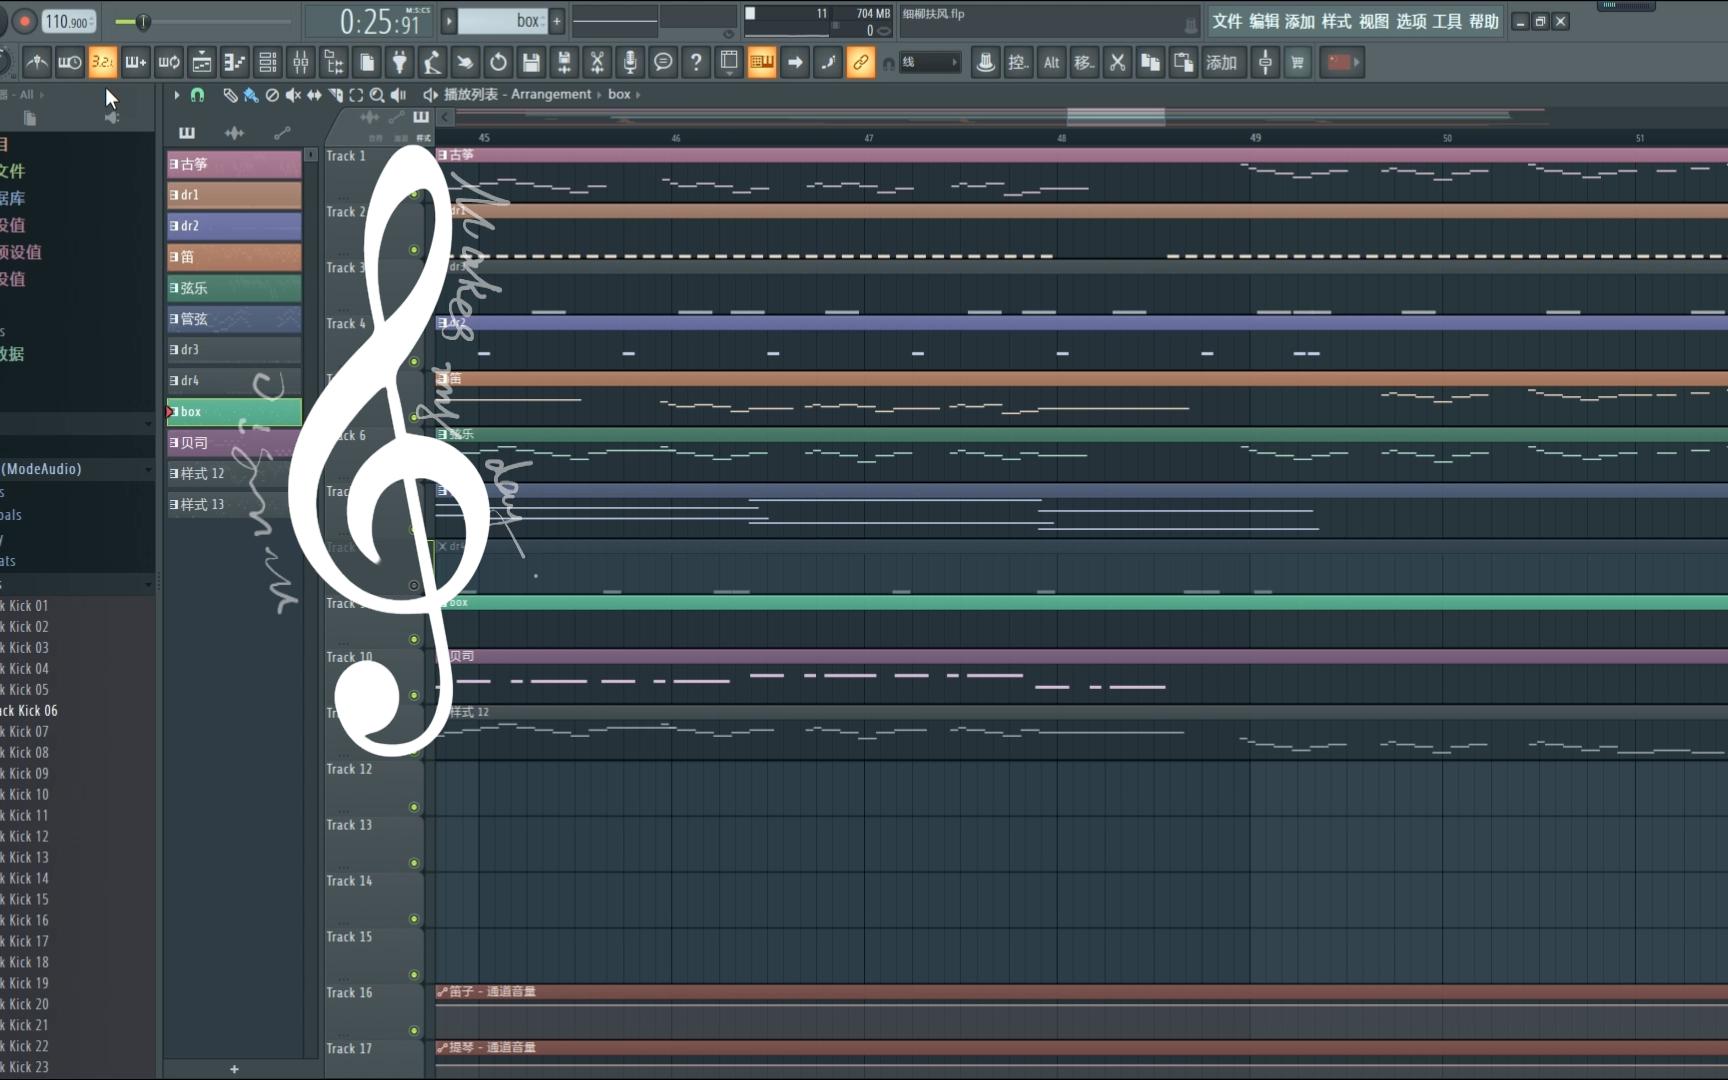Click the 控 toolbar button
The width and height of the screenshot is (1728, 1080).
tap(1018, 63)
